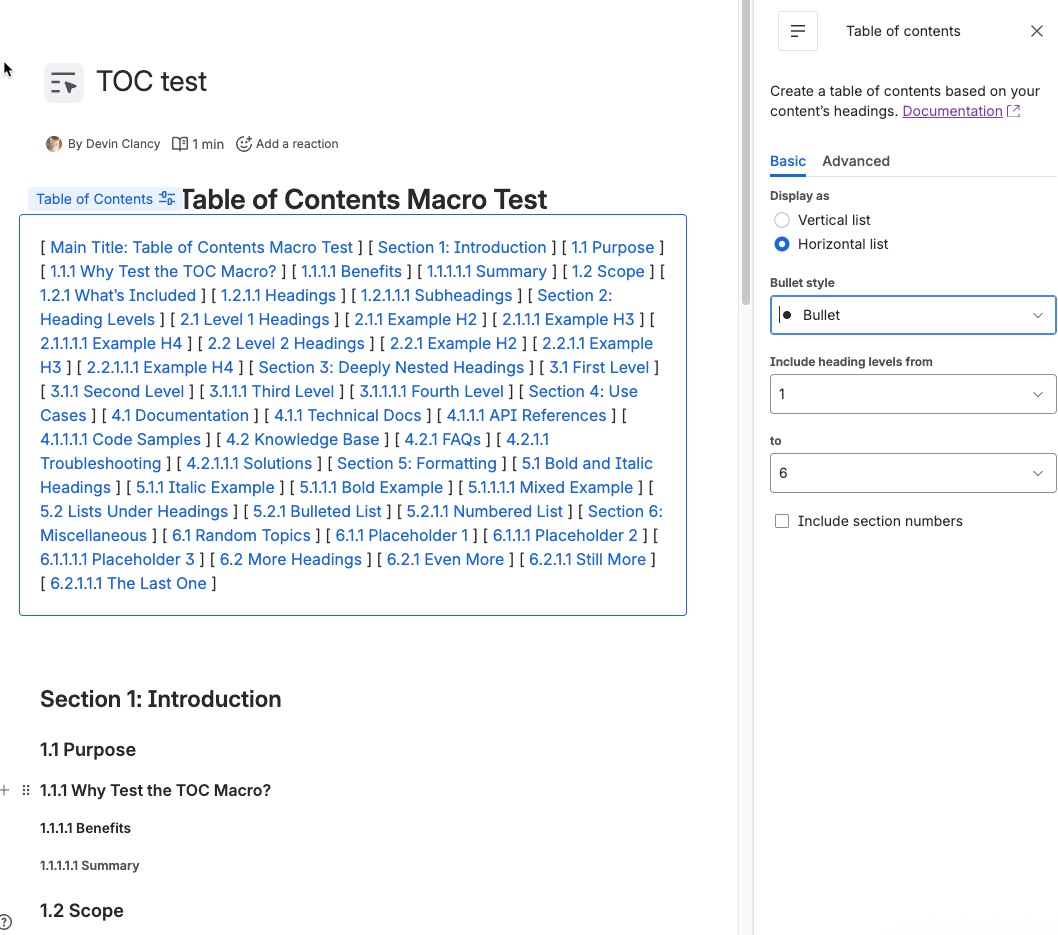This screenshot has width=1058, height=935.
Task: Open the help question mark icon
Action: (5, 922)
